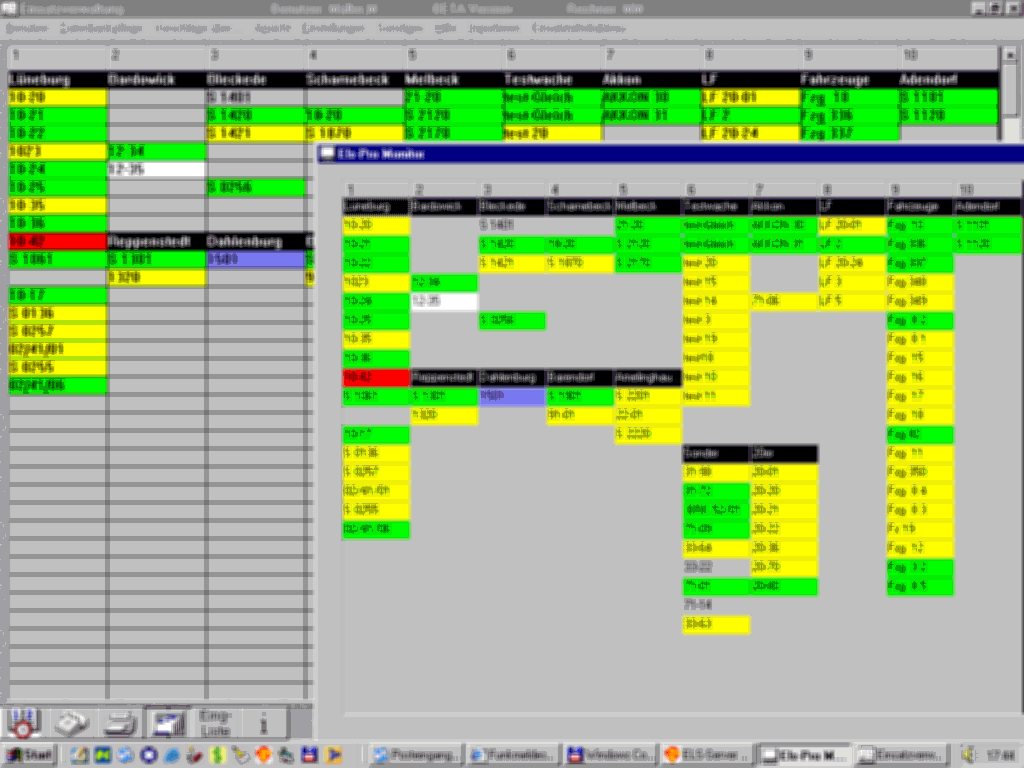Click the Testwache column header in Els Pro Monitor
Viewport: 1024px width, 768px height.
(715, 206)
